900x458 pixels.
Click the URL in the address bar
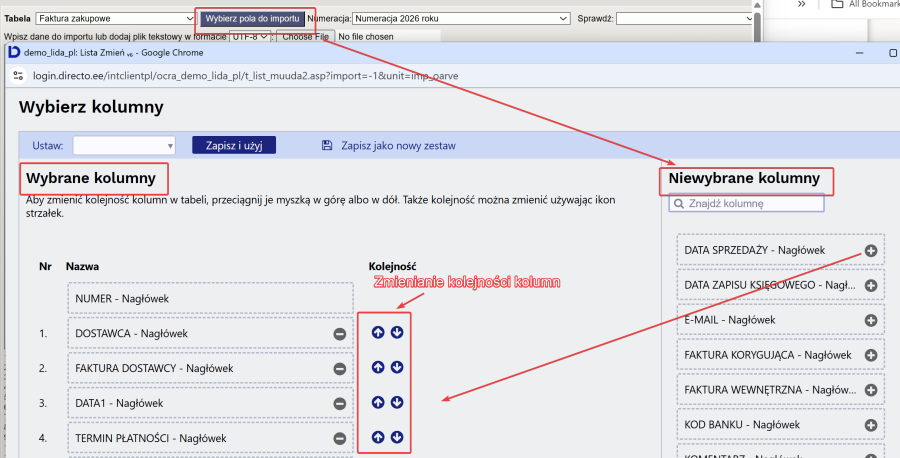(246, 76)
